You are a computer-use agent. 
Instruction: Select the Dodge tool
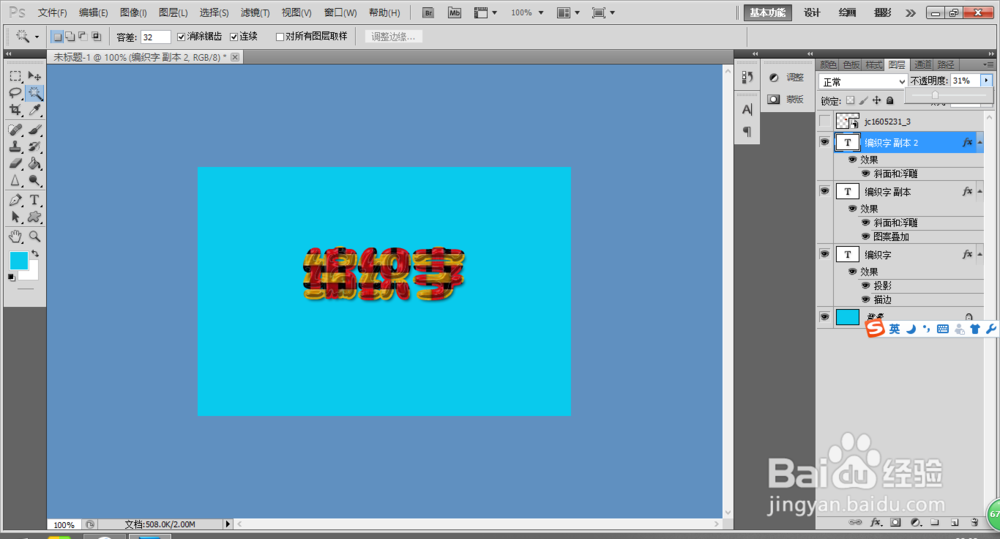[34, 181]
